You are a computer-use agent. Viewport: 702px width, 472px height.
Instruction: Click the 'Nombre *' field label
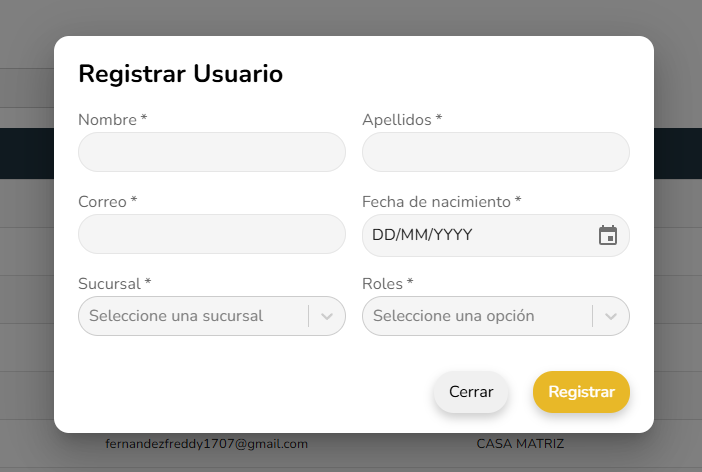(113, 120)
